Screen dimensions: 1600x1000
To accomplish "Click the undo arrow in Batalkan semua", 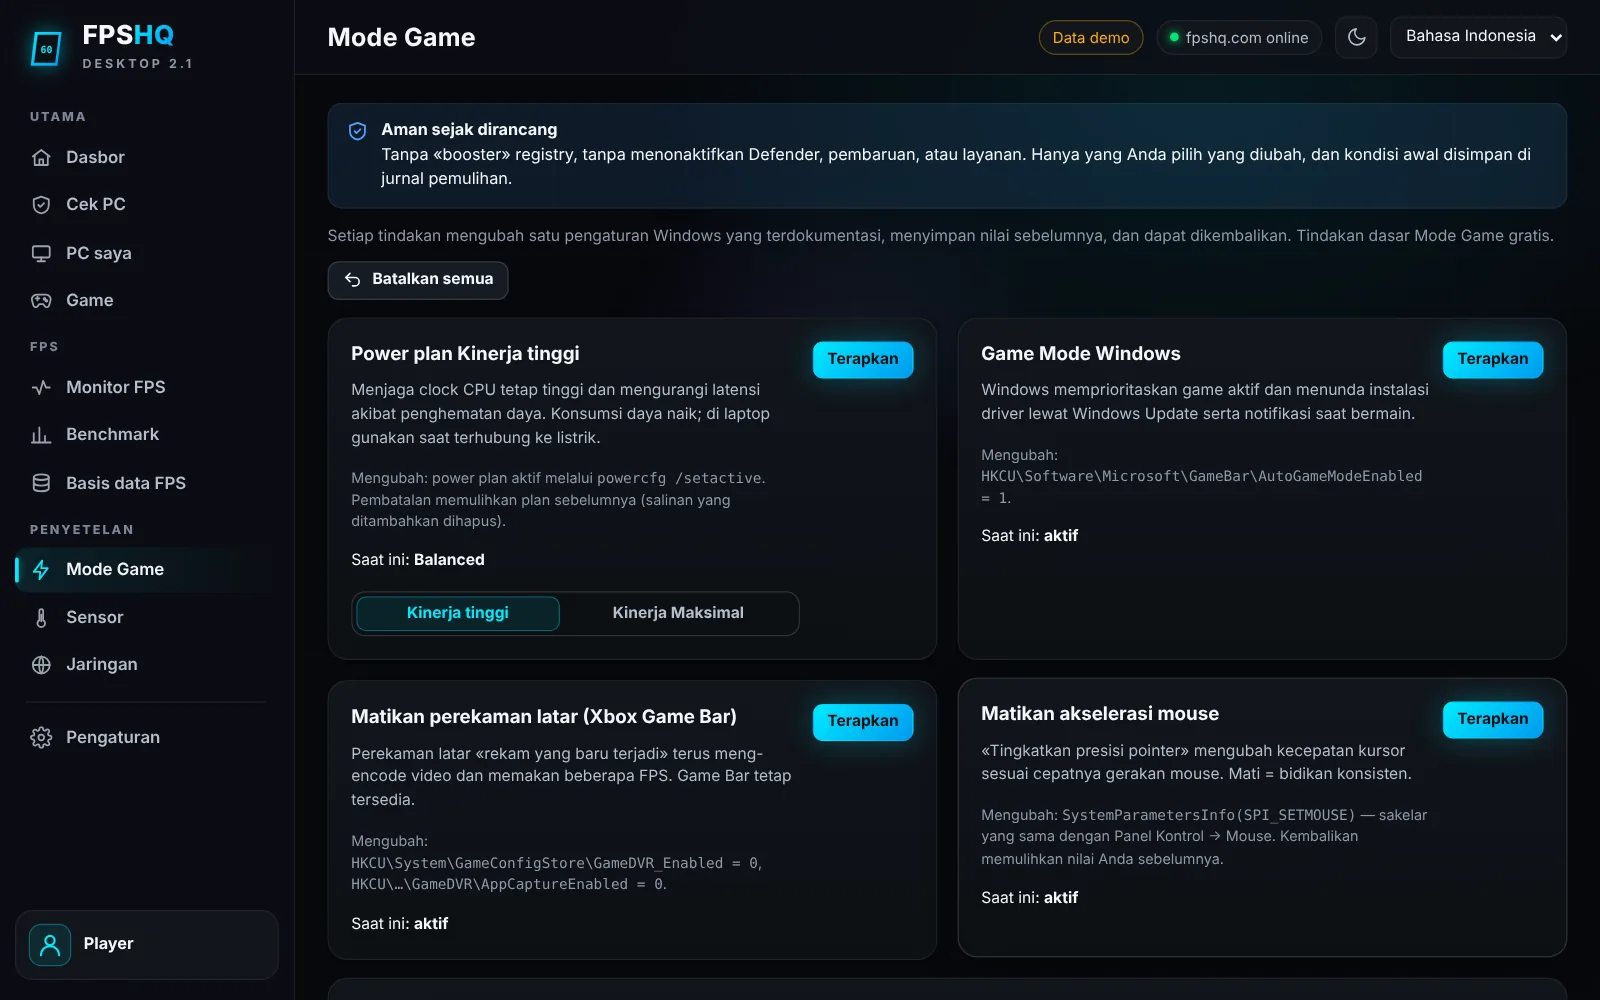I will [x=352, y=280].
